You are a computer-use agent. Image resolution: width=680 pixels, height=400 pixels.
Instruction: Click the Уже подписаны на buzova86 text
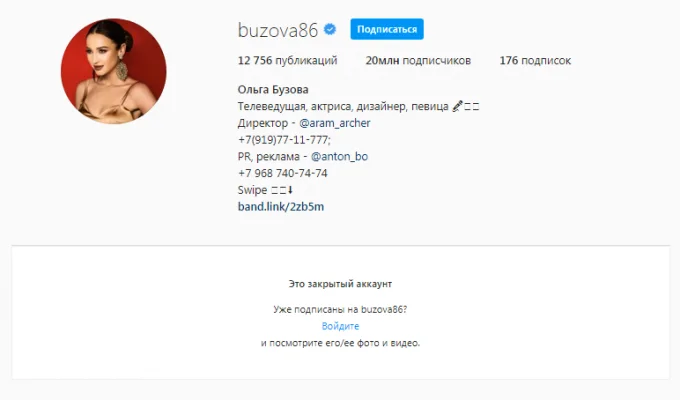(340, 310)
